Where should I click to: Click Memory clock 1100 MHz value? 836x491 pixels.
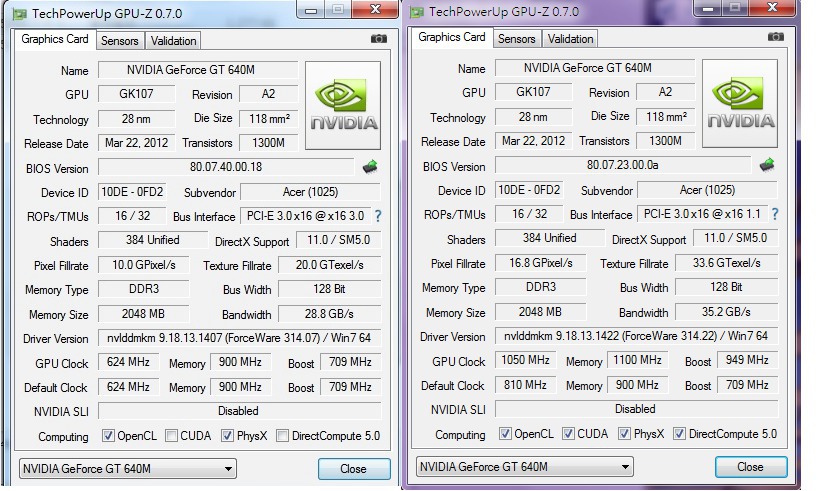click(x=638, y=360)
